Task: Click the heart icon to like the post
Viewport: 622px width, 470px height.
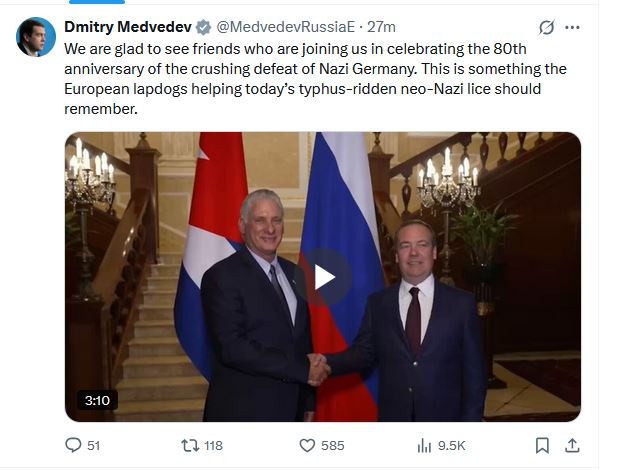Action: [308, 445]
